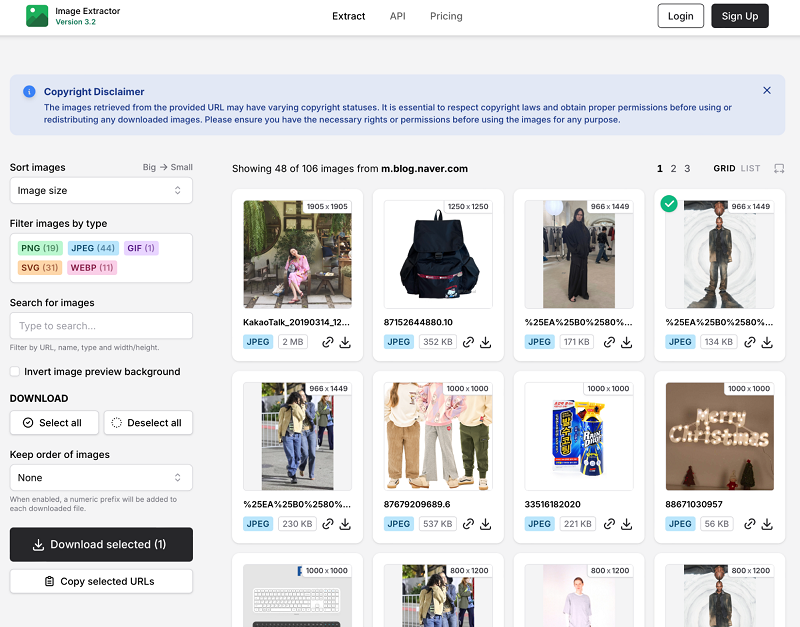
Task: Enable Invert image preview background checkbox
Action: 15,372
